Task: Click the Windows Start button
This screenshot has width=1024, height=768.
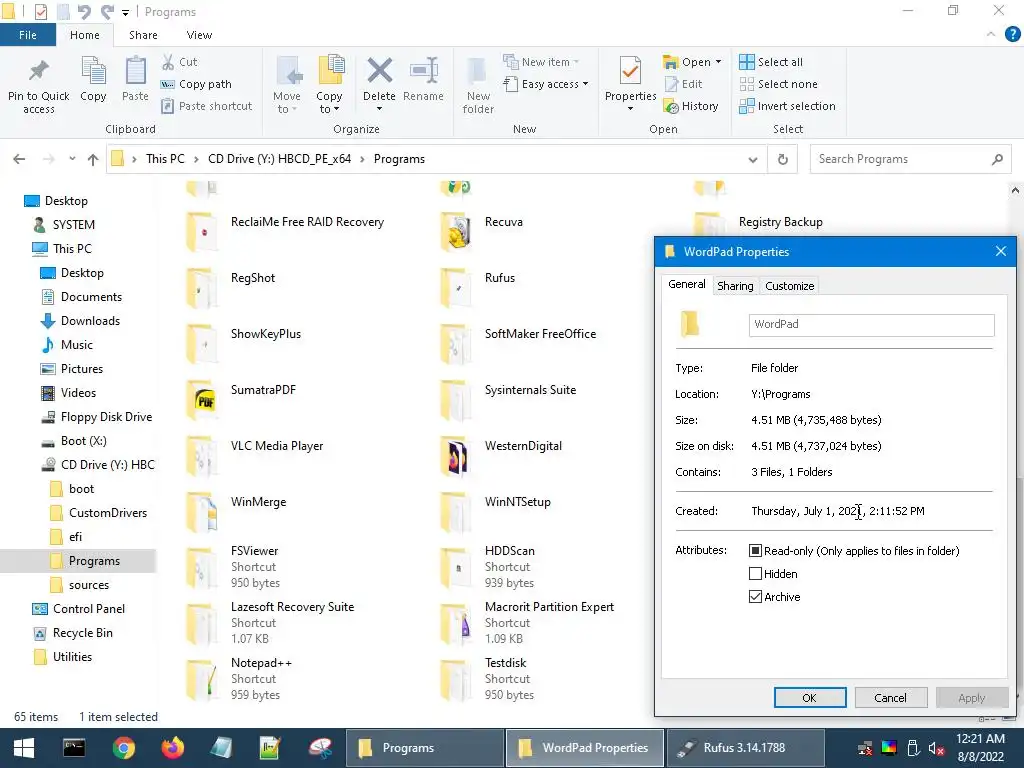Action: pos(24,748)
